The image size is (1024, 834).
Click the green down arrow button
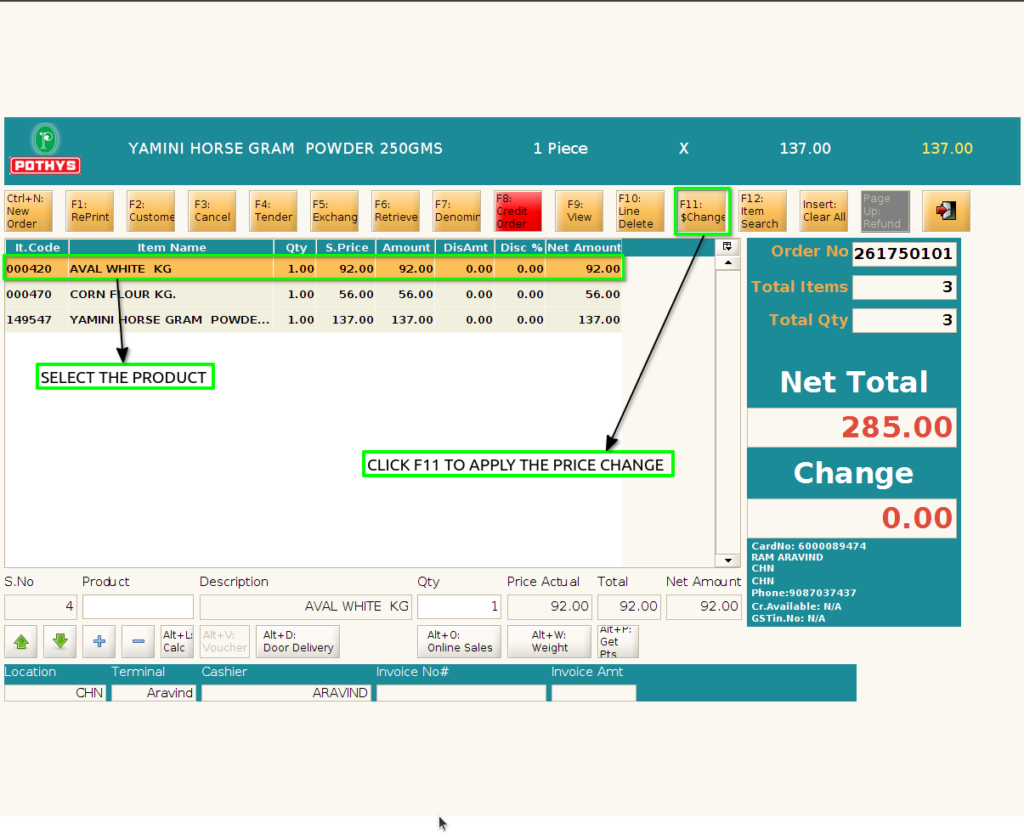pyautogui.click(x=60, y=642)
